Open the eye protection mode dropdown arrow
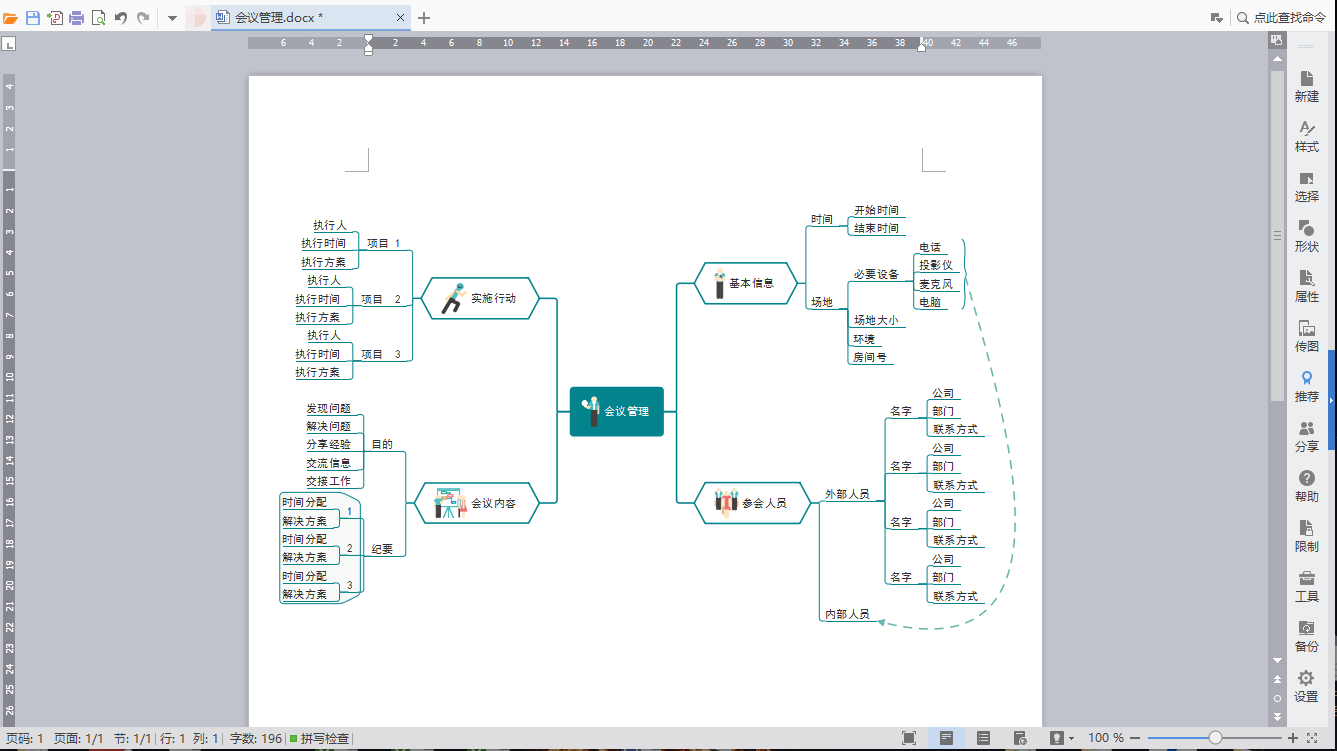This screenshot has height=751, width=1337. pos(1071,739)
